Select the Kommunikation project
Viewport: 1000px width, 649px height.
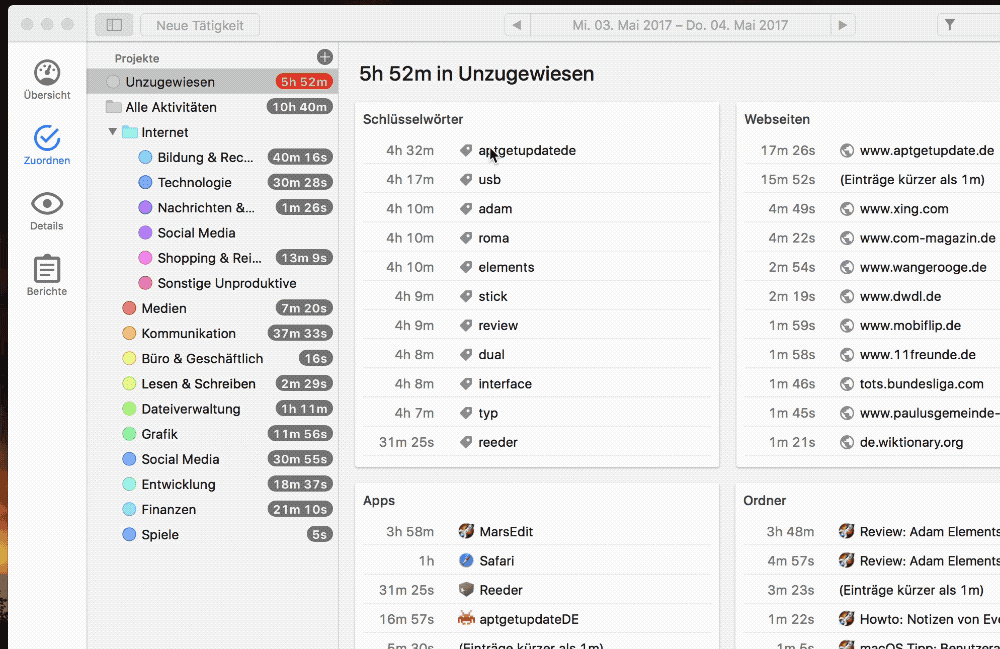click(188, 333)
